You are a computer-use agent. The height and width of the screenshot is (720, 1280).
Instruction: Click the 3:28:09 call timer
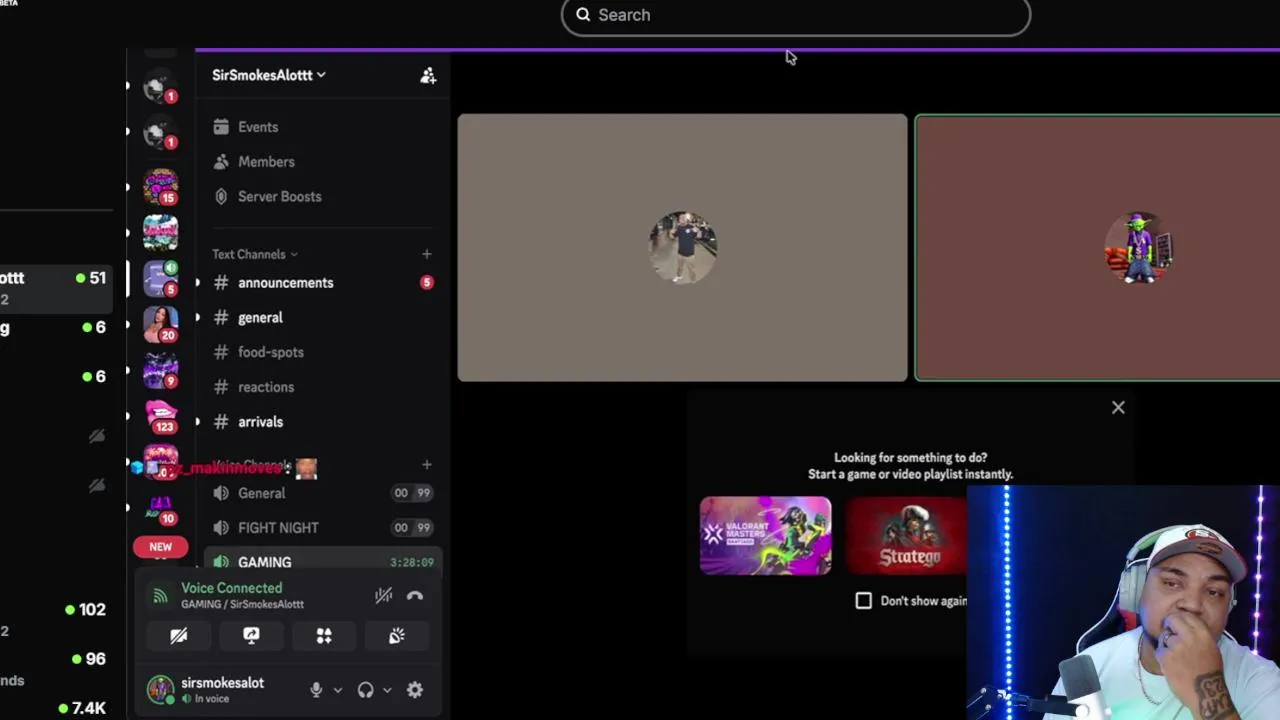(412, 563)
